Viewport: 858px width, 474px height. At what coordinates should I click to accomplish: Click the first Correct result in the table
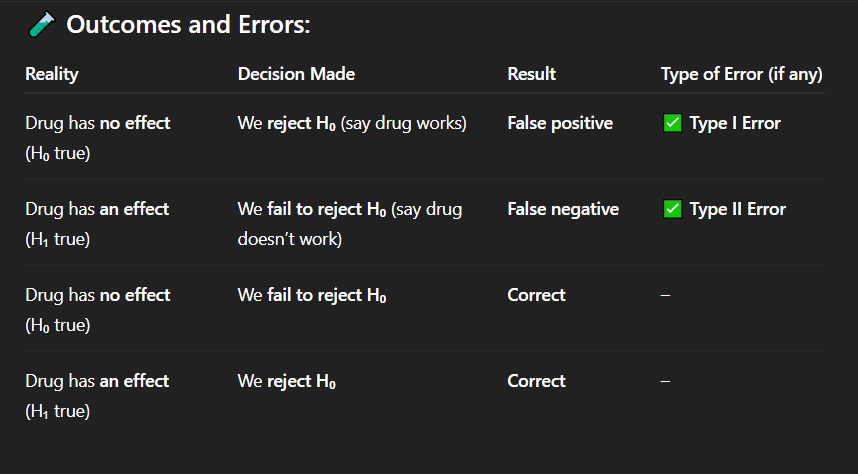[536, 295]
